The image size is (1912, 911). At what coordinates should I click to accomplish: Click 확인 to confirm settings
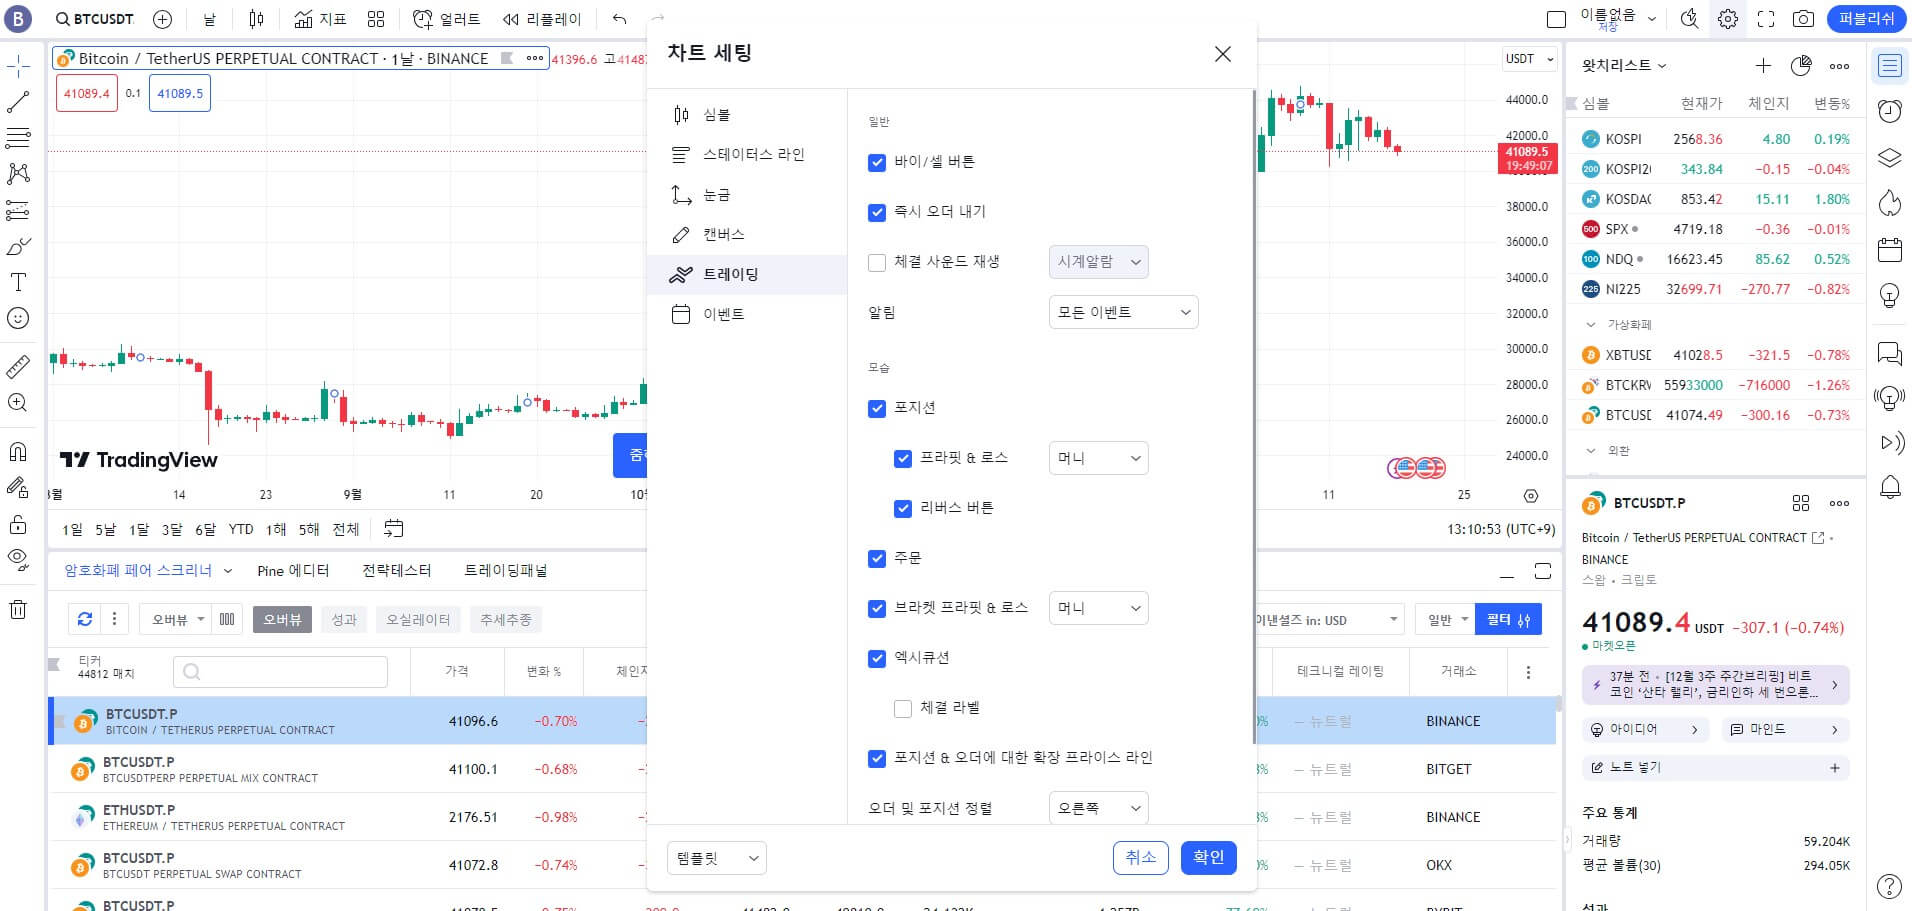pos(1208,857)
